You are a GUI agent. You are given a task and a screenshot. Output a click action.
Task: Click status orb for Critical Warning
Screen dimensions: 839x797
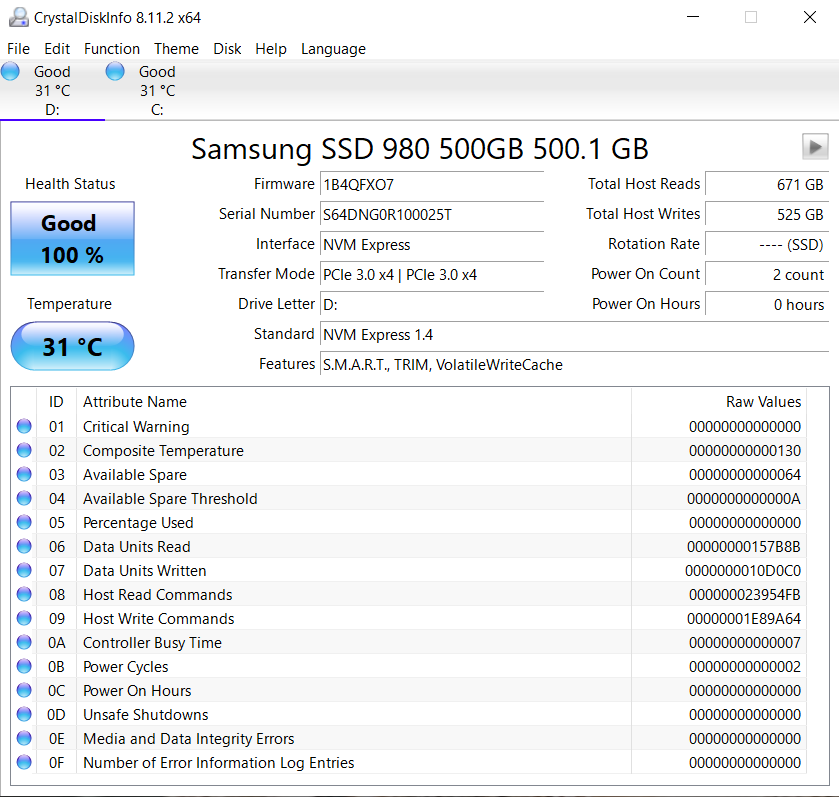point(24,427)
